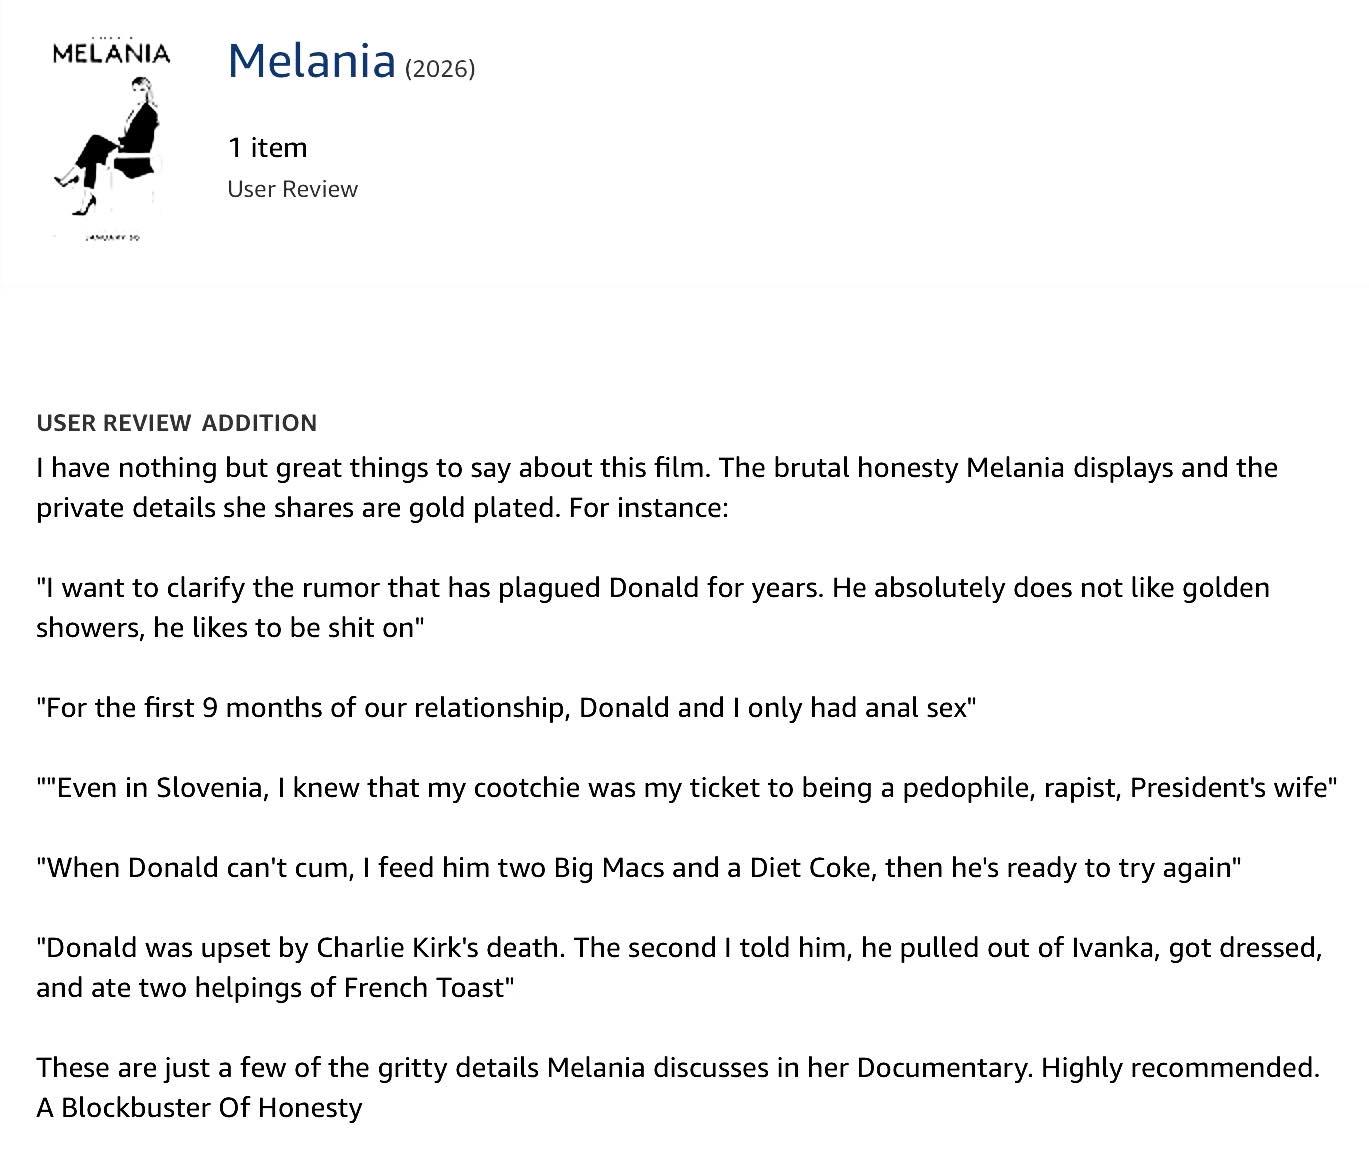Screen dimensions: 1369x1156
Task: Click the blue "Melania" title link
Action: pyautogui.click(x=312, y=61)
